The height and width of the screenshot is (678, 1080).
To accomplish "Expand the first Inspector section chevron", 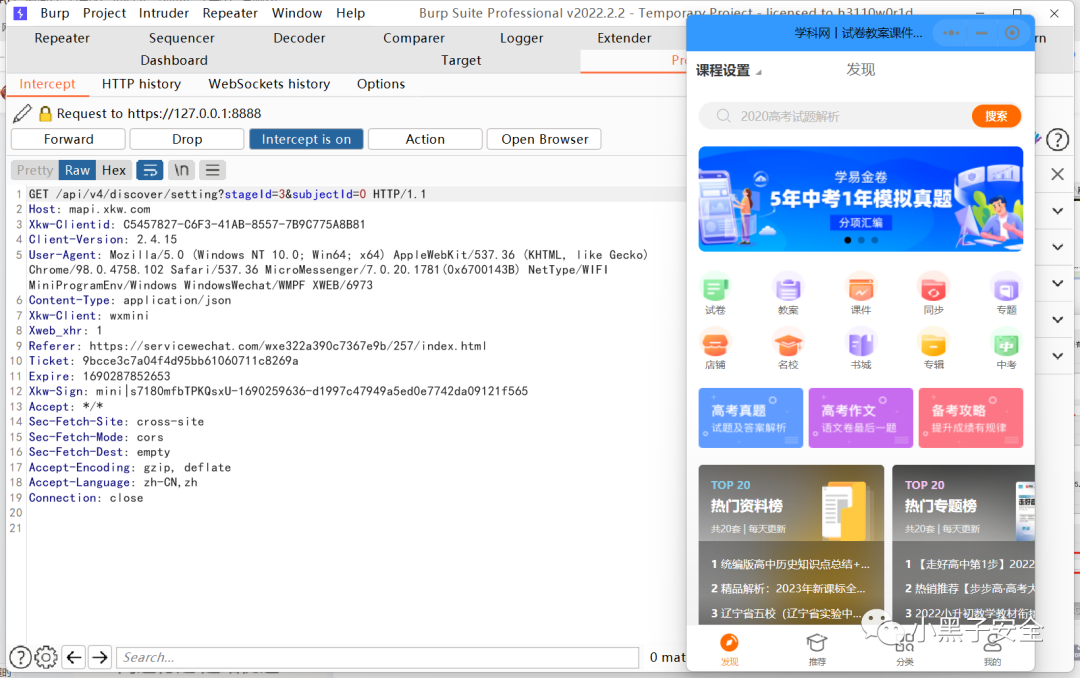I will point(1057,211).
